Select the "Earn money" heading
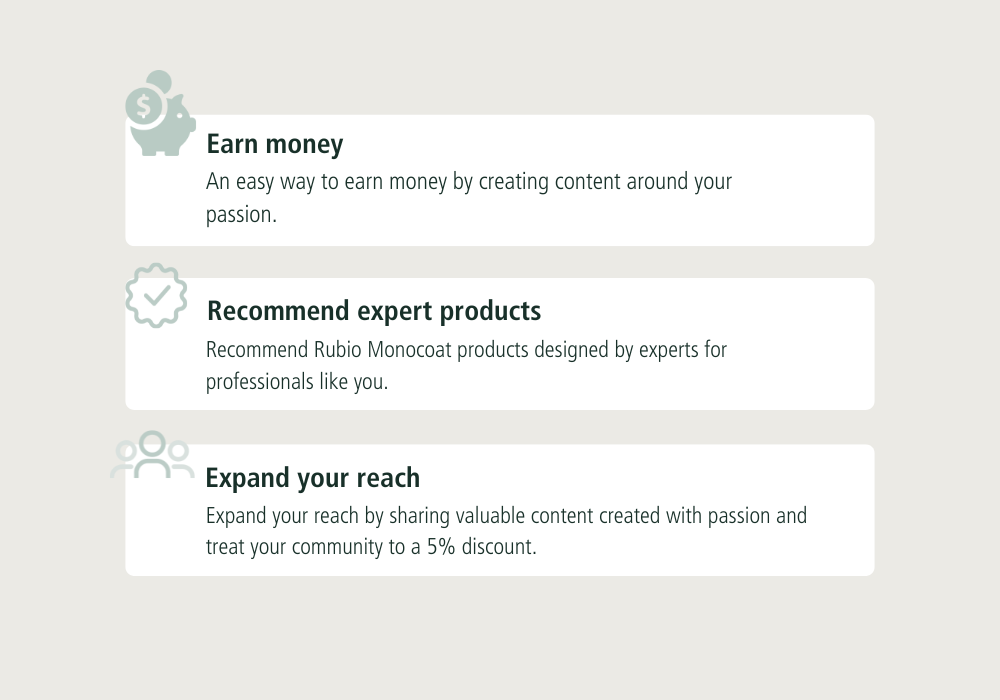Image resolution: width=1000 pixels, height=700 pixels. click(275, 144)
